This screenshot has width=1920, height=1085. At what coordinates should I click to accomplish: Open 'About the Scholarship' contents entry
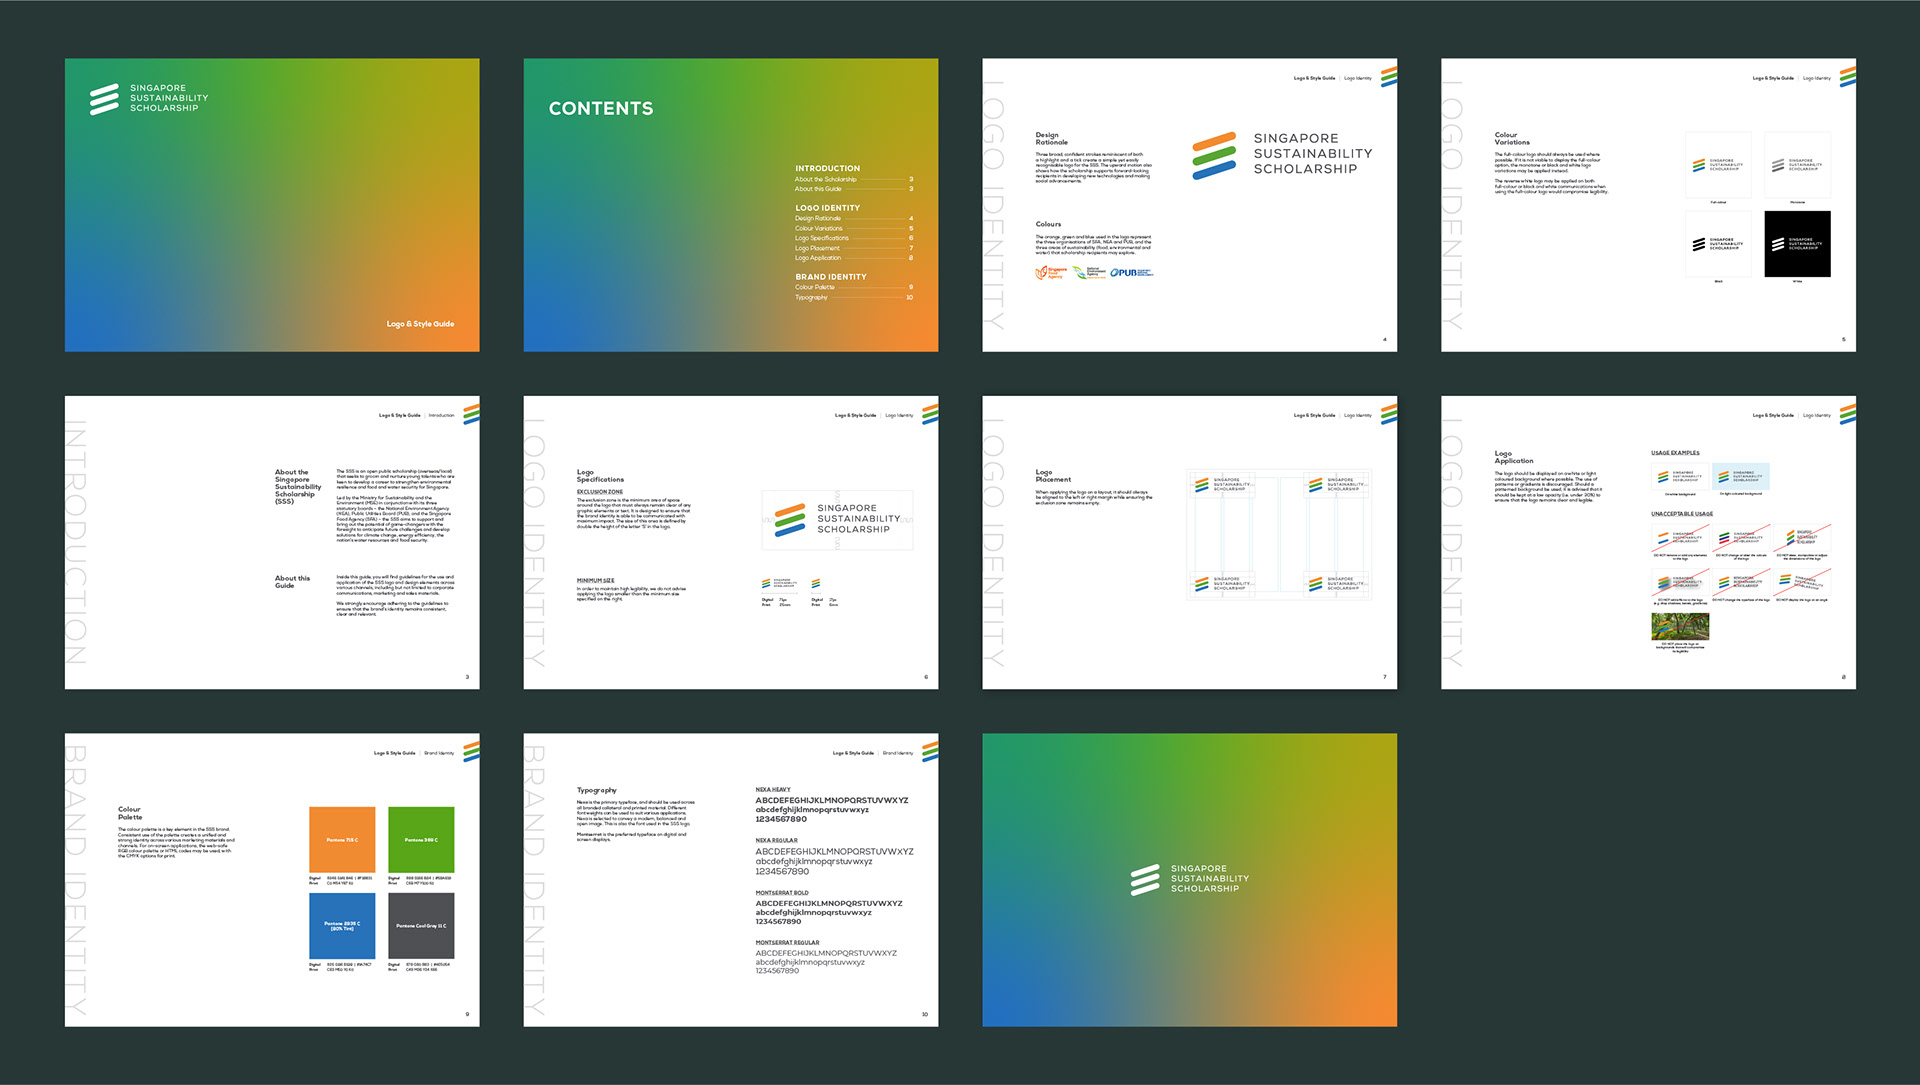coord(854,179)
